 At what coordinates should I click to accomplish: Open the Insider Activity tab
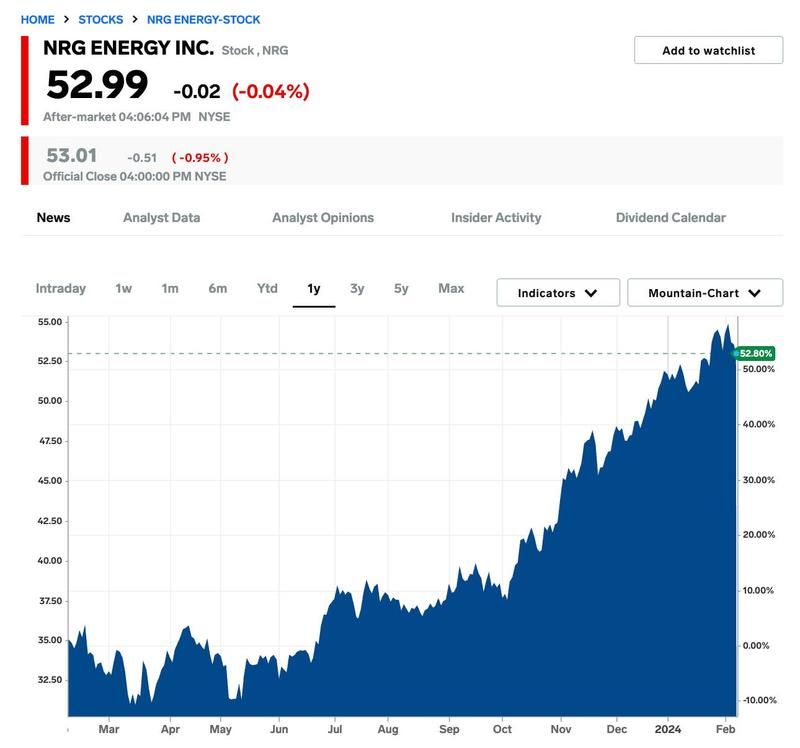[496, 217]
